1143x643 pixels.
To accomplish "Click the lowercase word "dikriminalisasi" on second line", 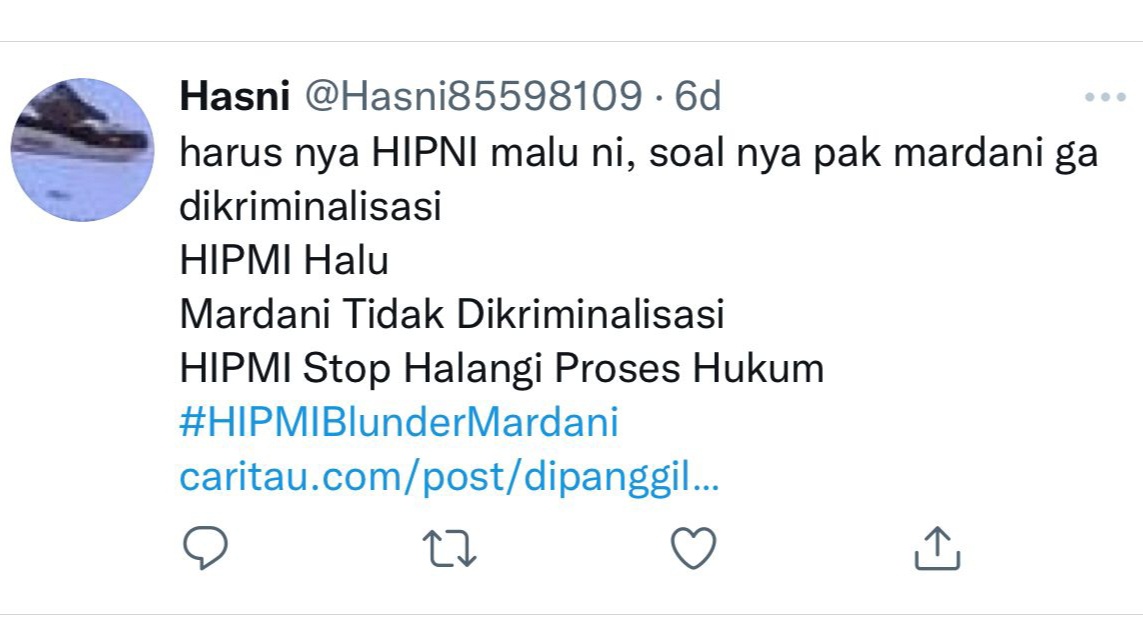I will 311,206.
